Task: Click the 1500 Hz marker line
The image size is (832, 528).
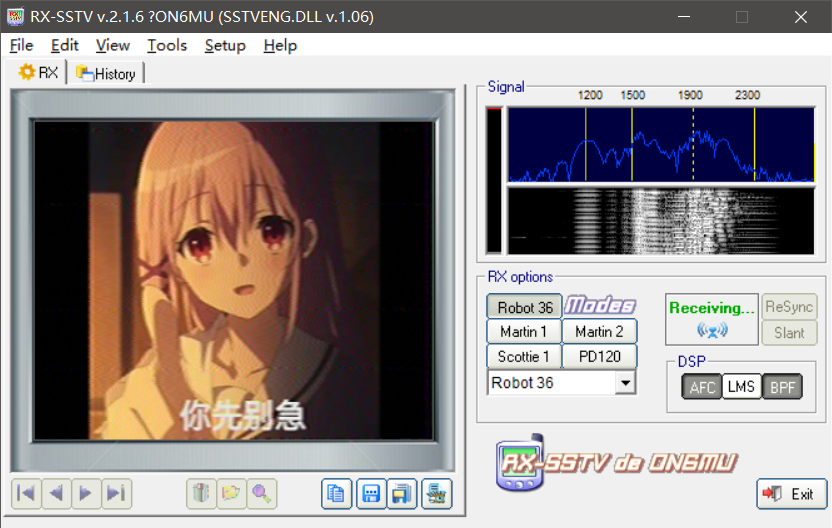Action: coord(632,144)
